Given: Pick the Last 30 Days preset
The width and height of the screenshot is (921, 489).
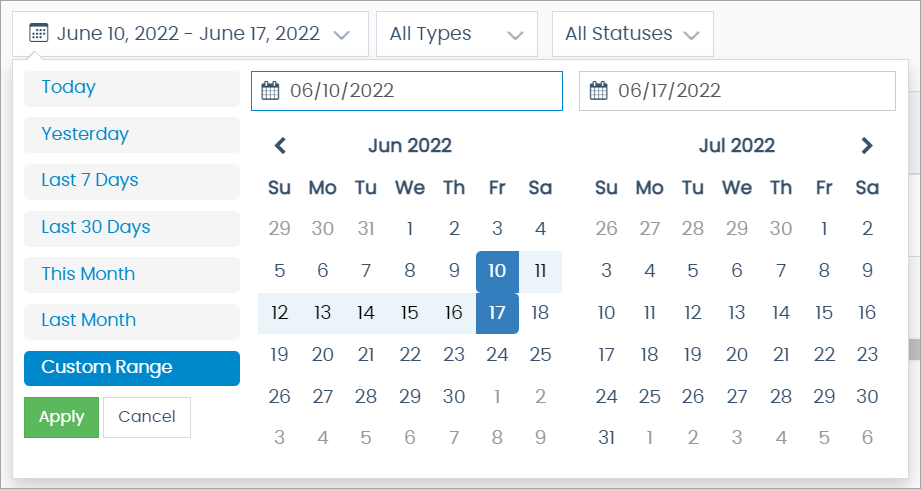Looking at the screenshot, I should point(132,228).
